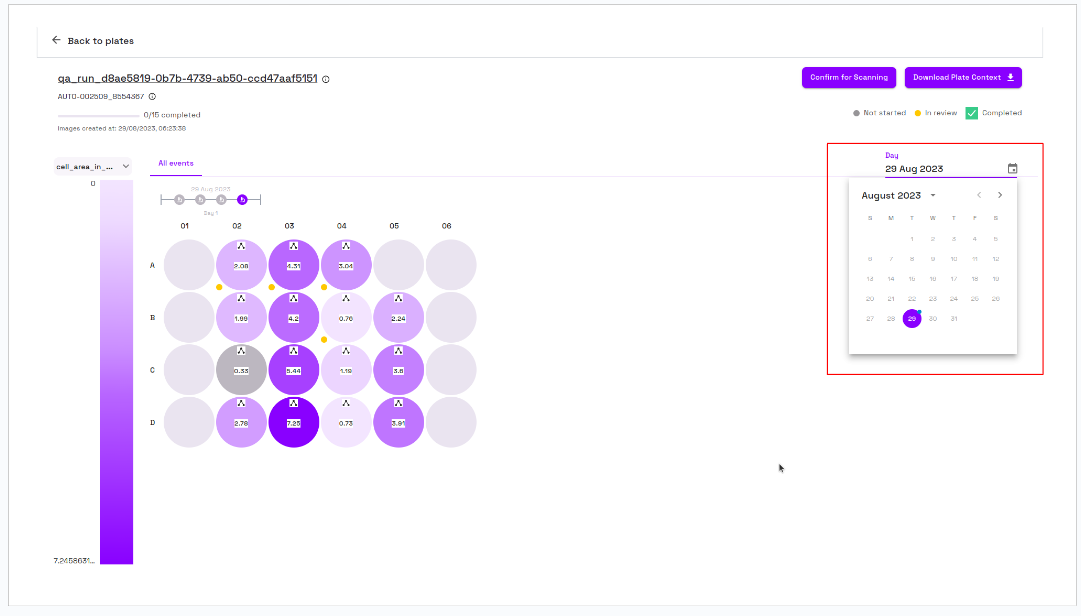The image size is (1081, 616).
Task: Select day 29 in the calendar
Action: point(911,318)
